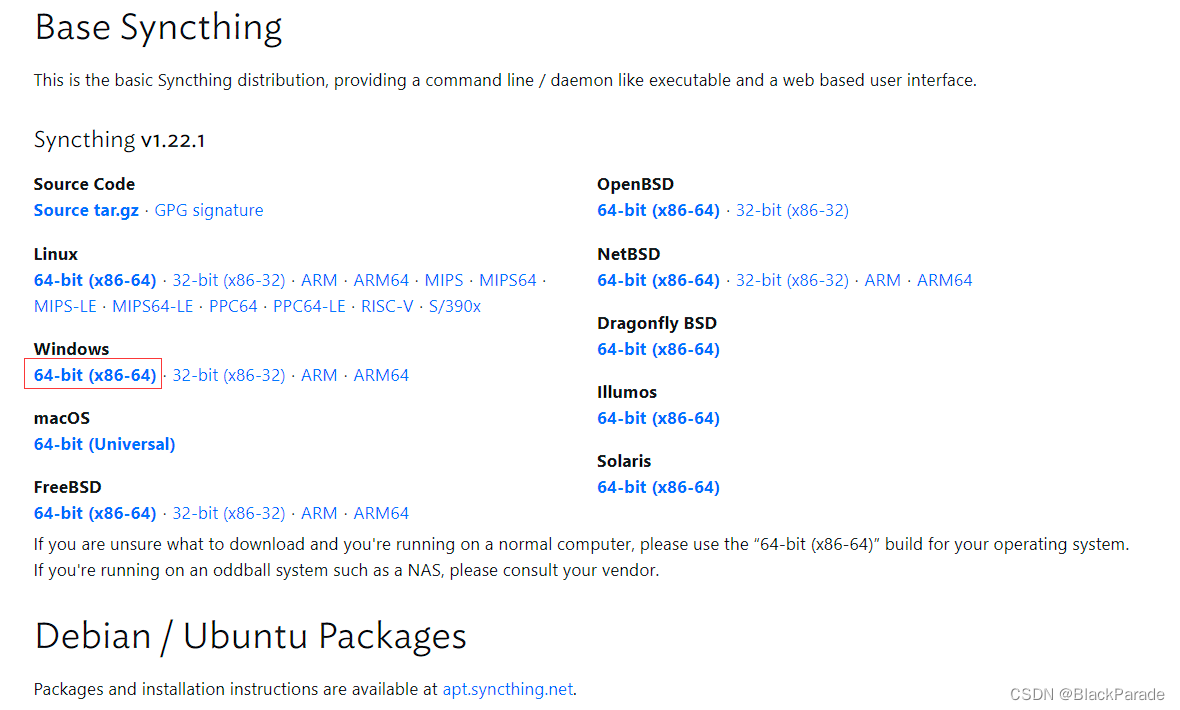
Task: Choose the Linux MIPS64-LE build
Action: [x=153, y=306]
